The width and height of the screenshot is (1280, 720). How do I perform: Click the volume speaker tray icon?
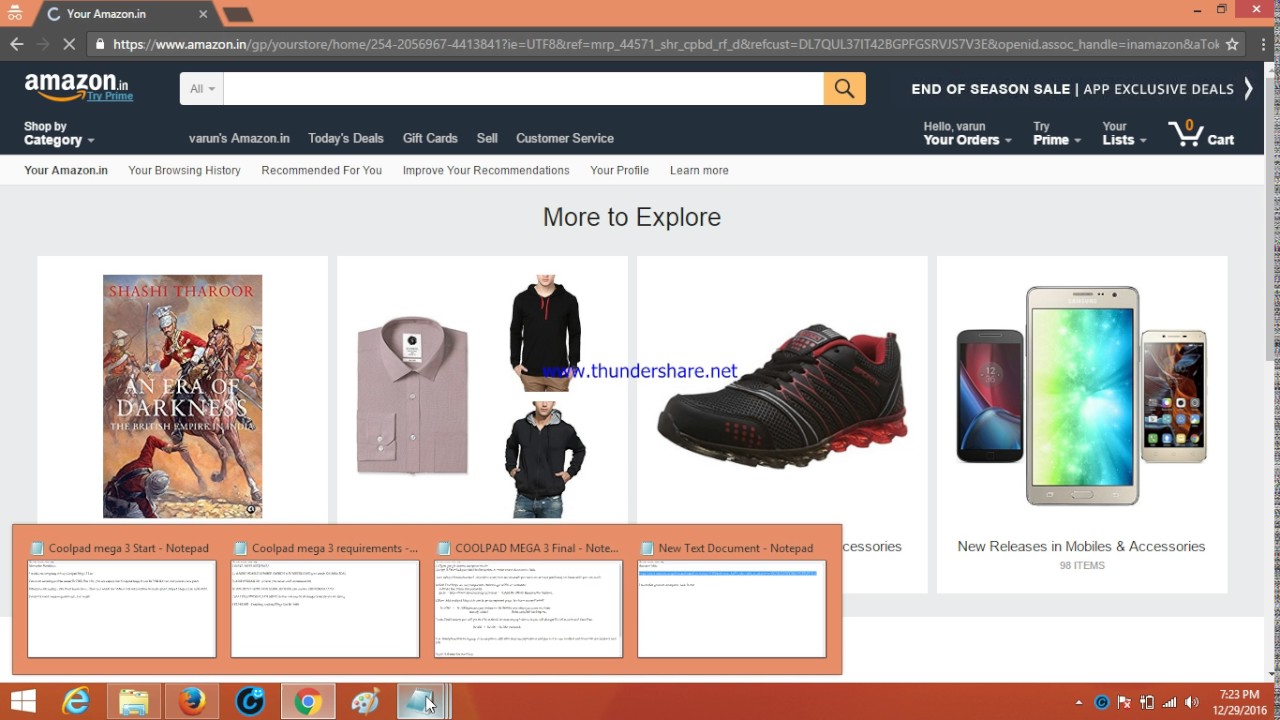1192,702
